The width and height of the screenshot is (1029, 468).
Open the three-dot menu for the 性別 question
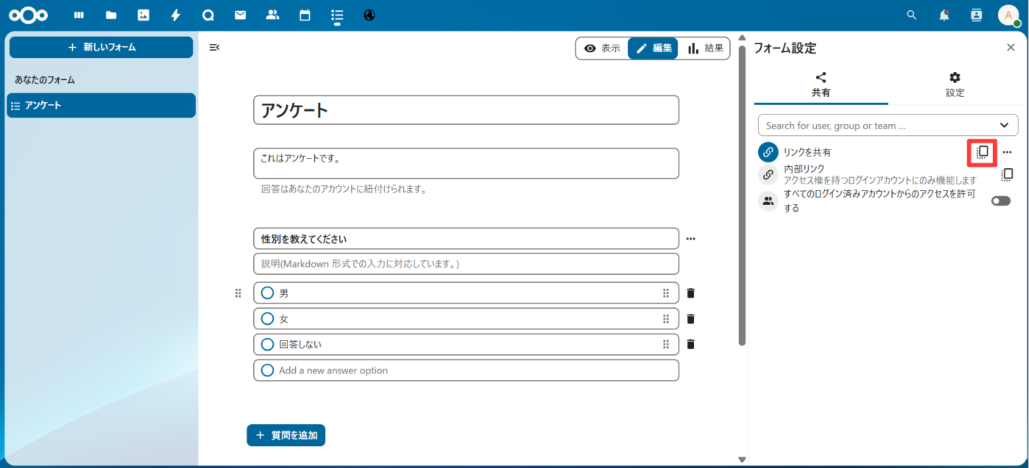(691, 239)
